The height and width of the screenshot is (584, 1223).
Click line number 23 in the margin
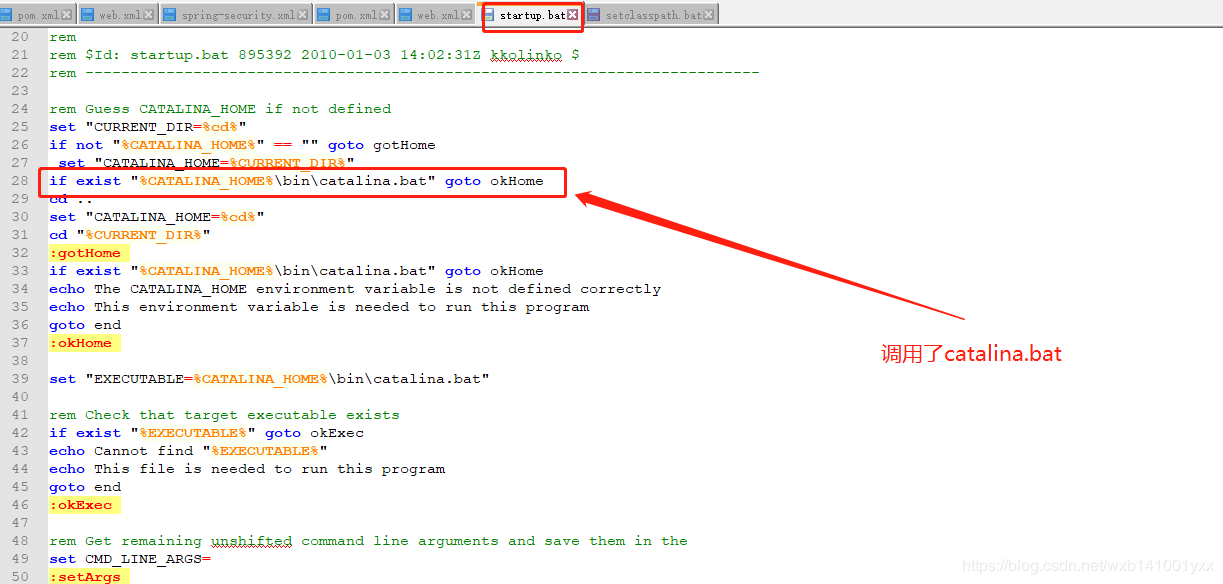[x=20, y=91]
